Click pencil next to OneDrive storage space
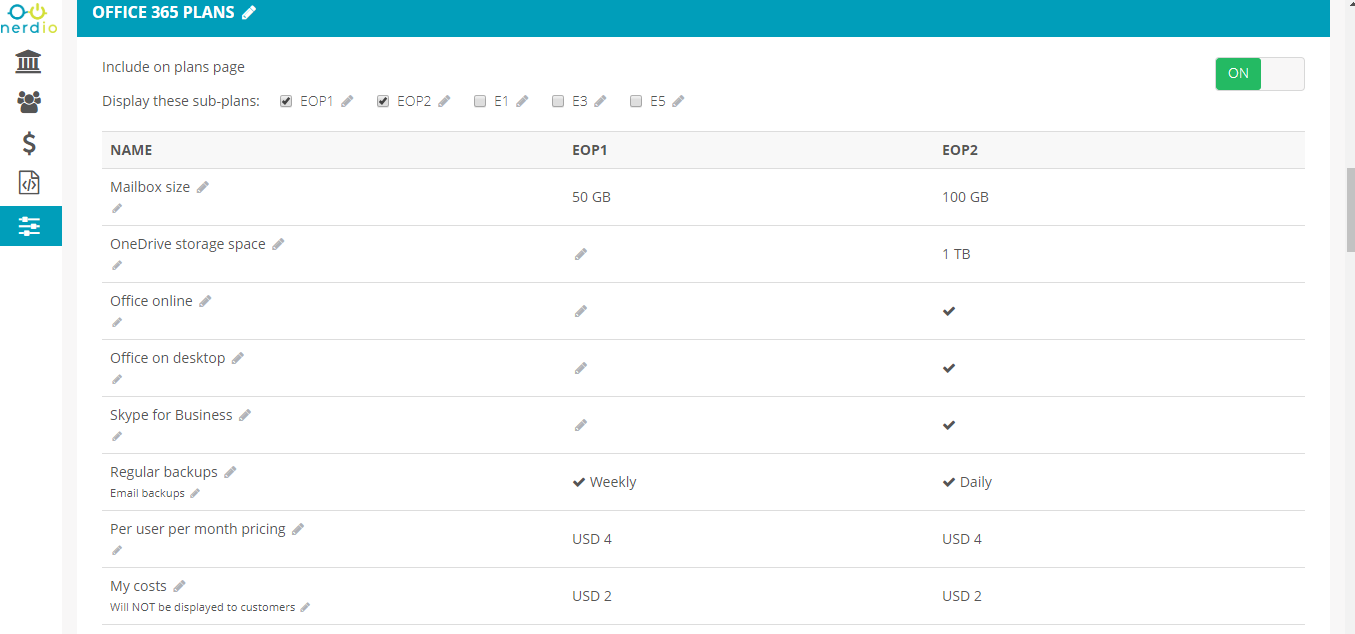 tap(278, 244)
